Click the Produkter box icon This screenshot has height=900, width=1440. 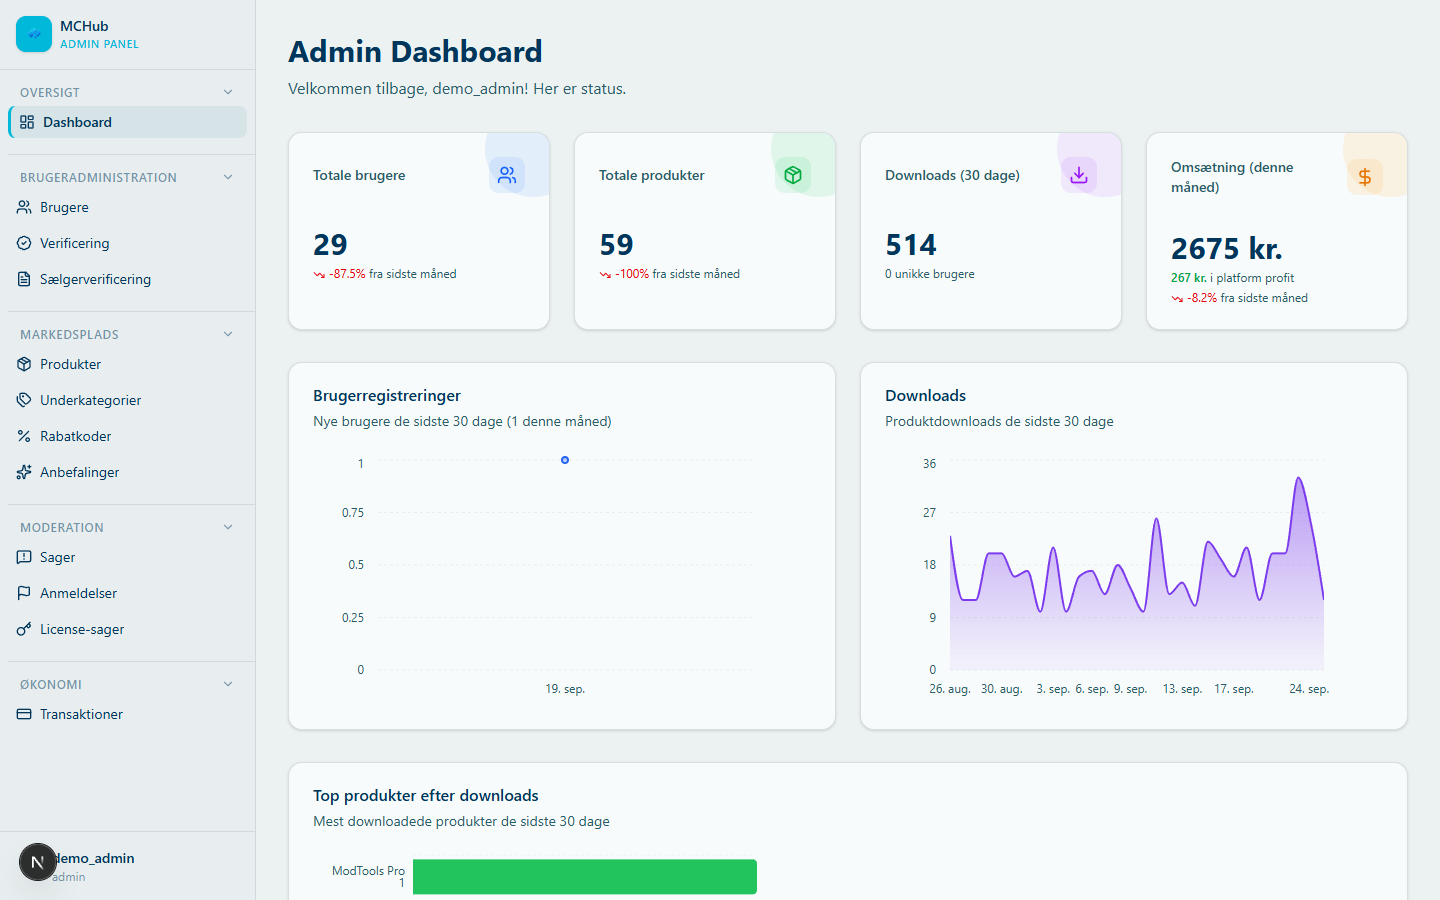(24, 364)
